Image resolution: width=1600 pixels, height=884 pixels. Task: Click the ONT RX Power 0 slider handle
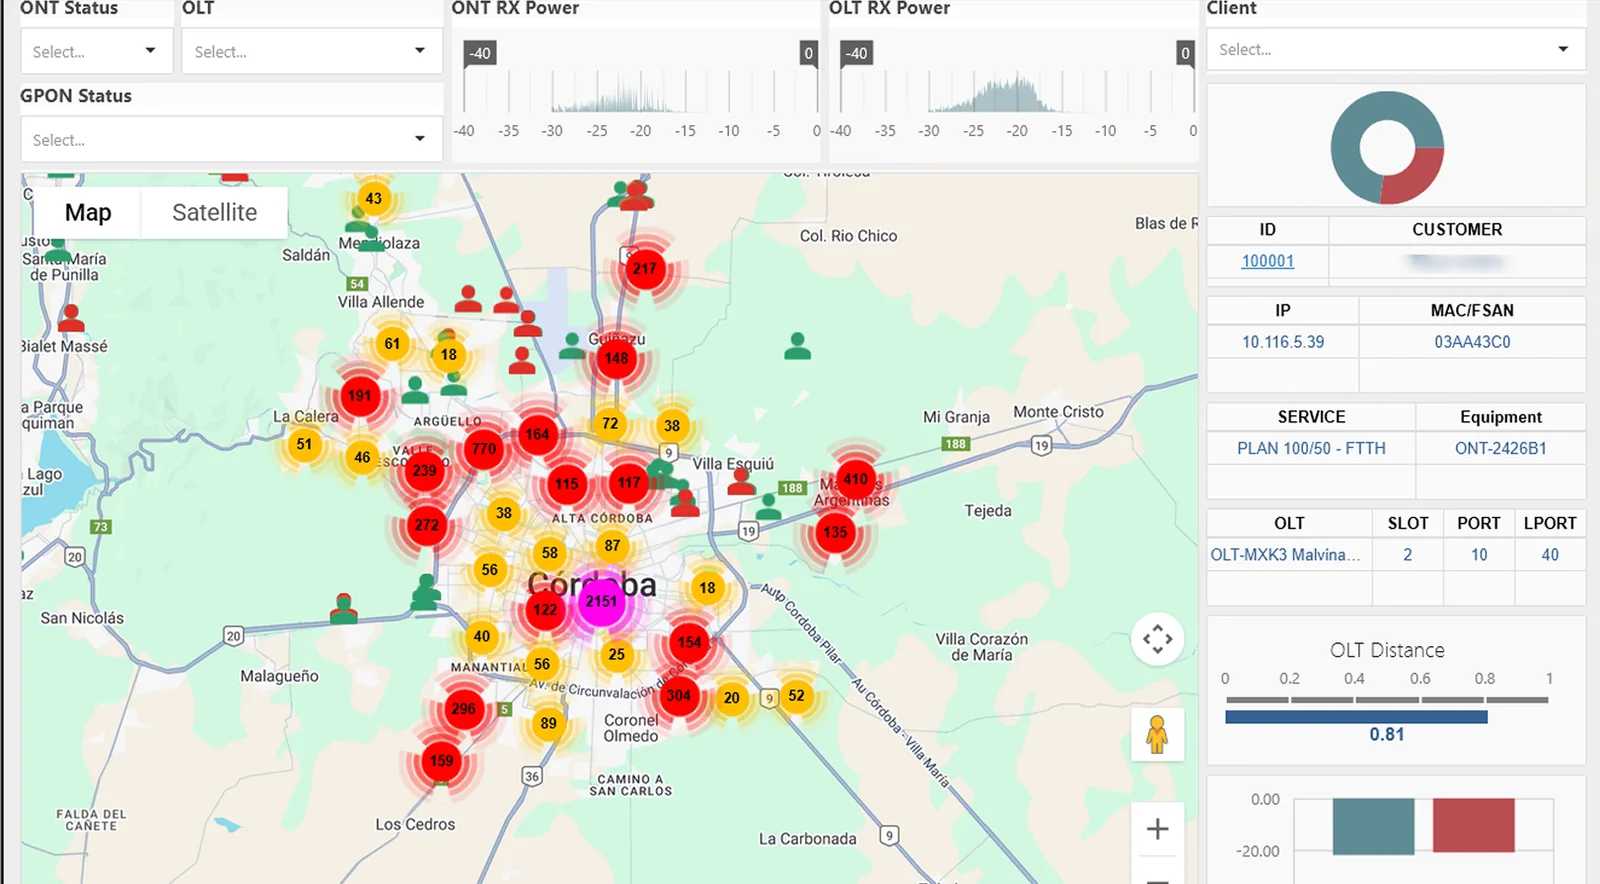coord(808,53)
